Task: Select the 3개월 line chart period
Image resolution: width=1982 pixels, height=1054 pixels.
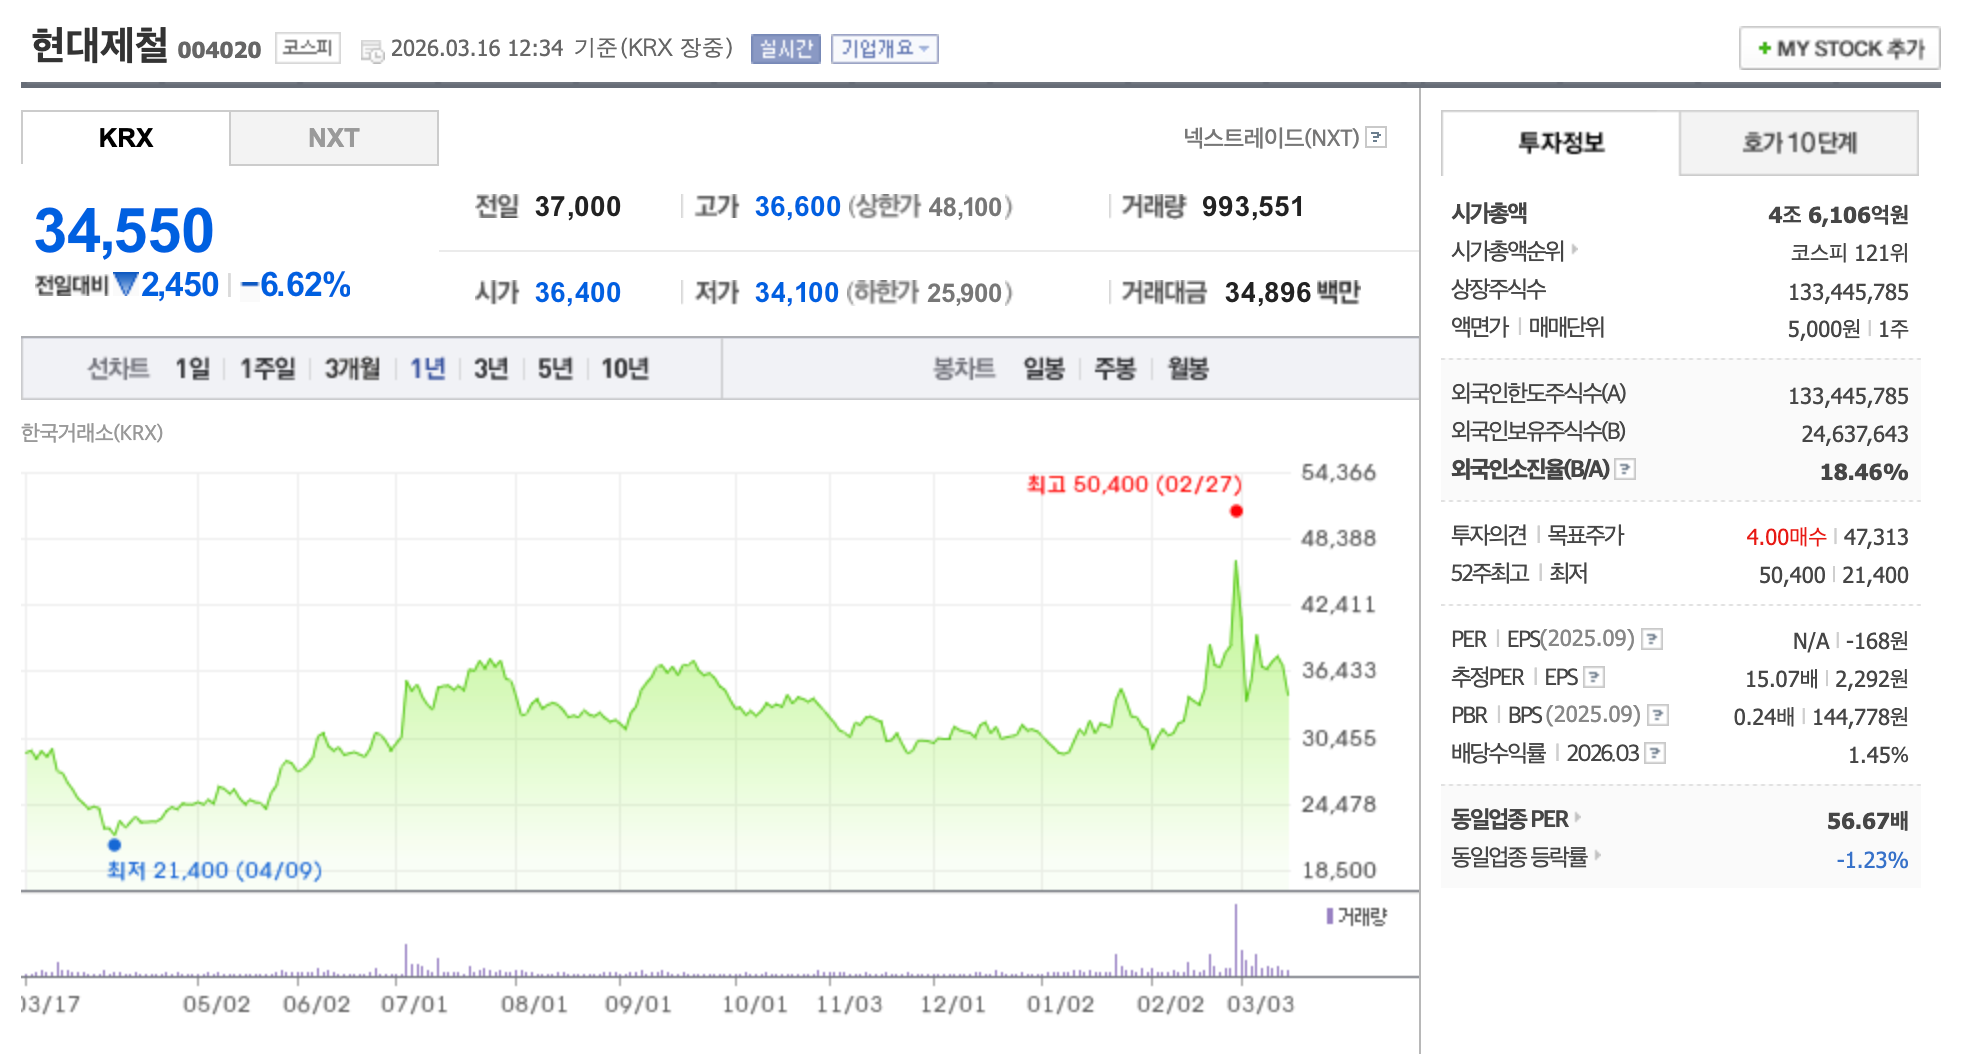Action: pyautogui.click(x=353, y=369)
